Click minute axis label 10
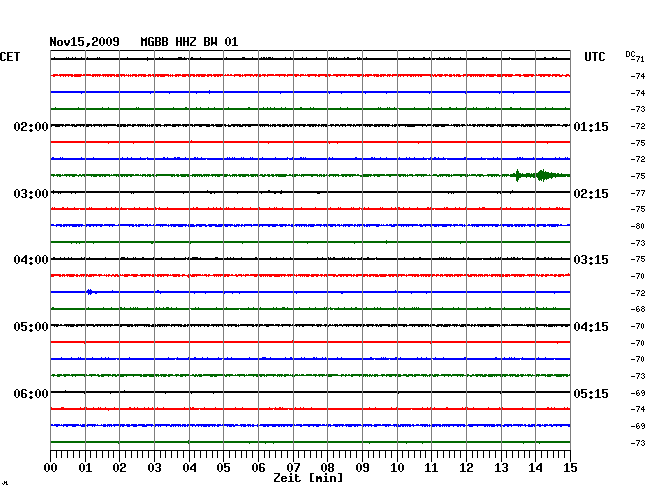650x494 pixels. pyautogui.click(x=397, y=468)
